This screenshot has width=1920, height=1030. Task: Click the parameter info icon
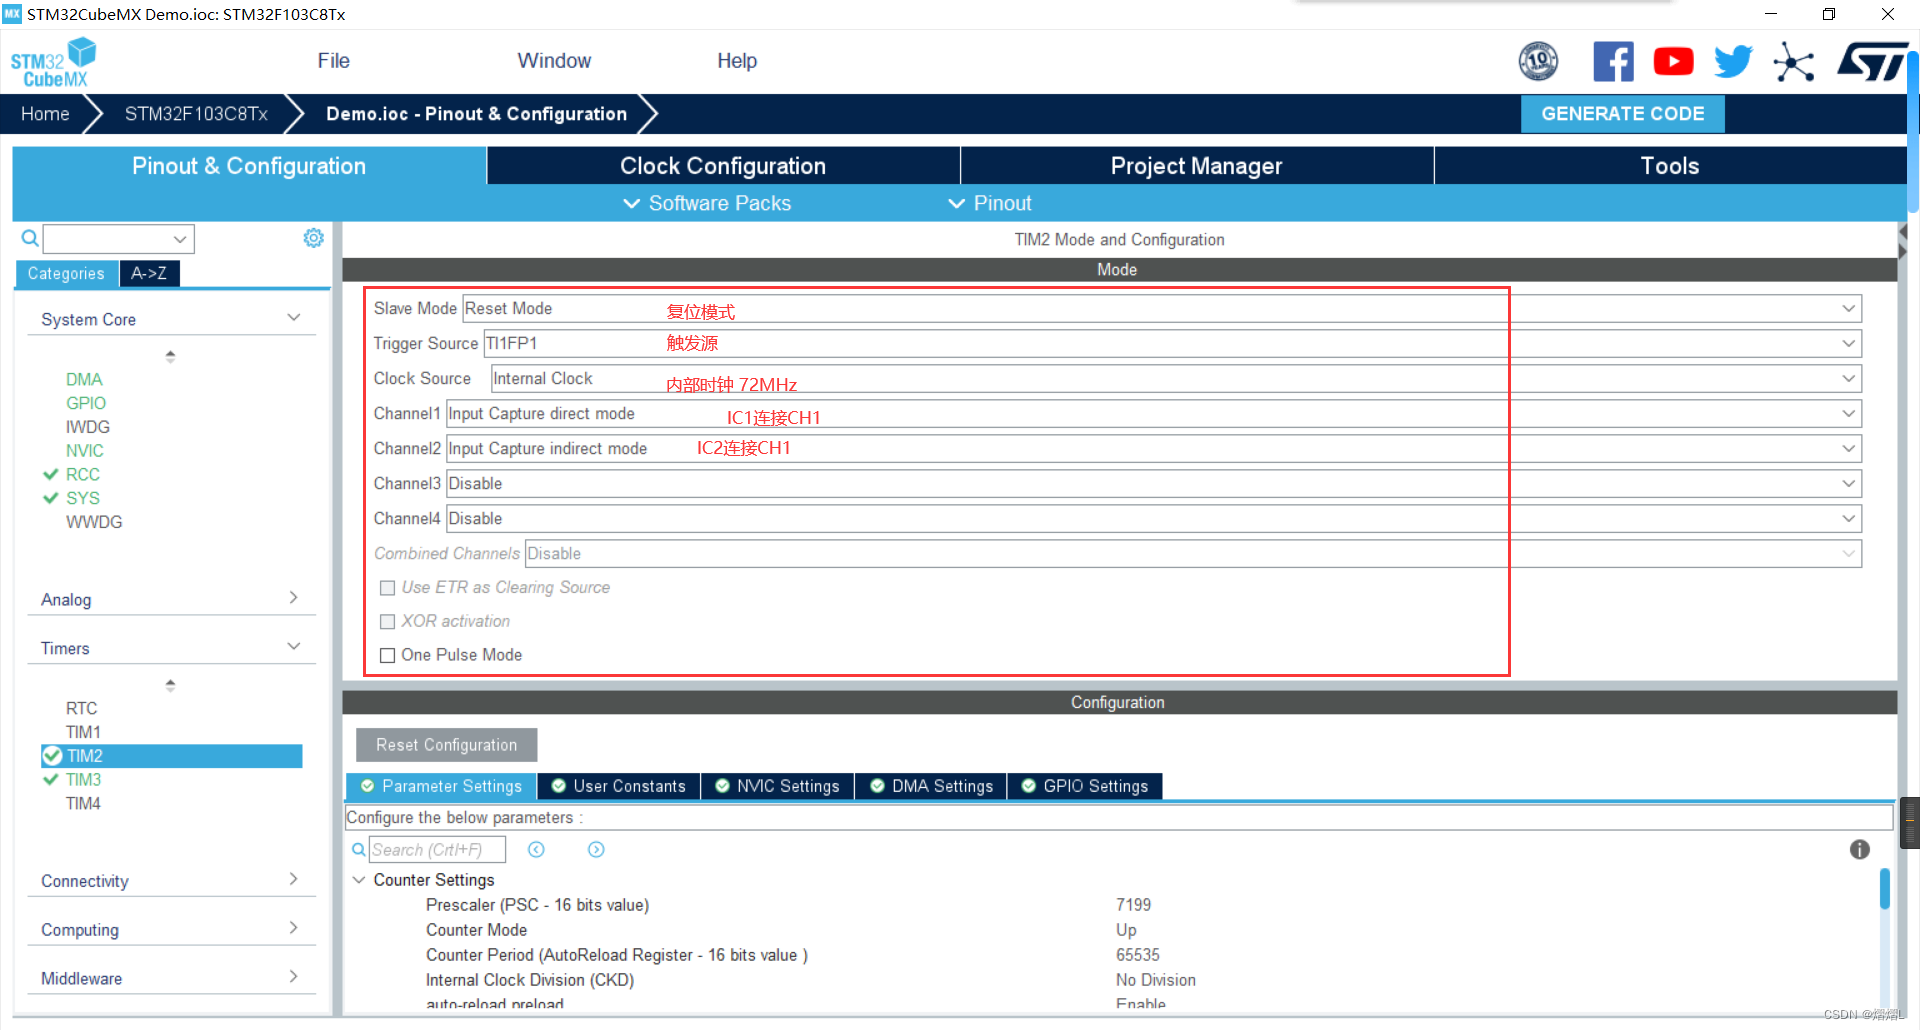(x=1860, y=849)
